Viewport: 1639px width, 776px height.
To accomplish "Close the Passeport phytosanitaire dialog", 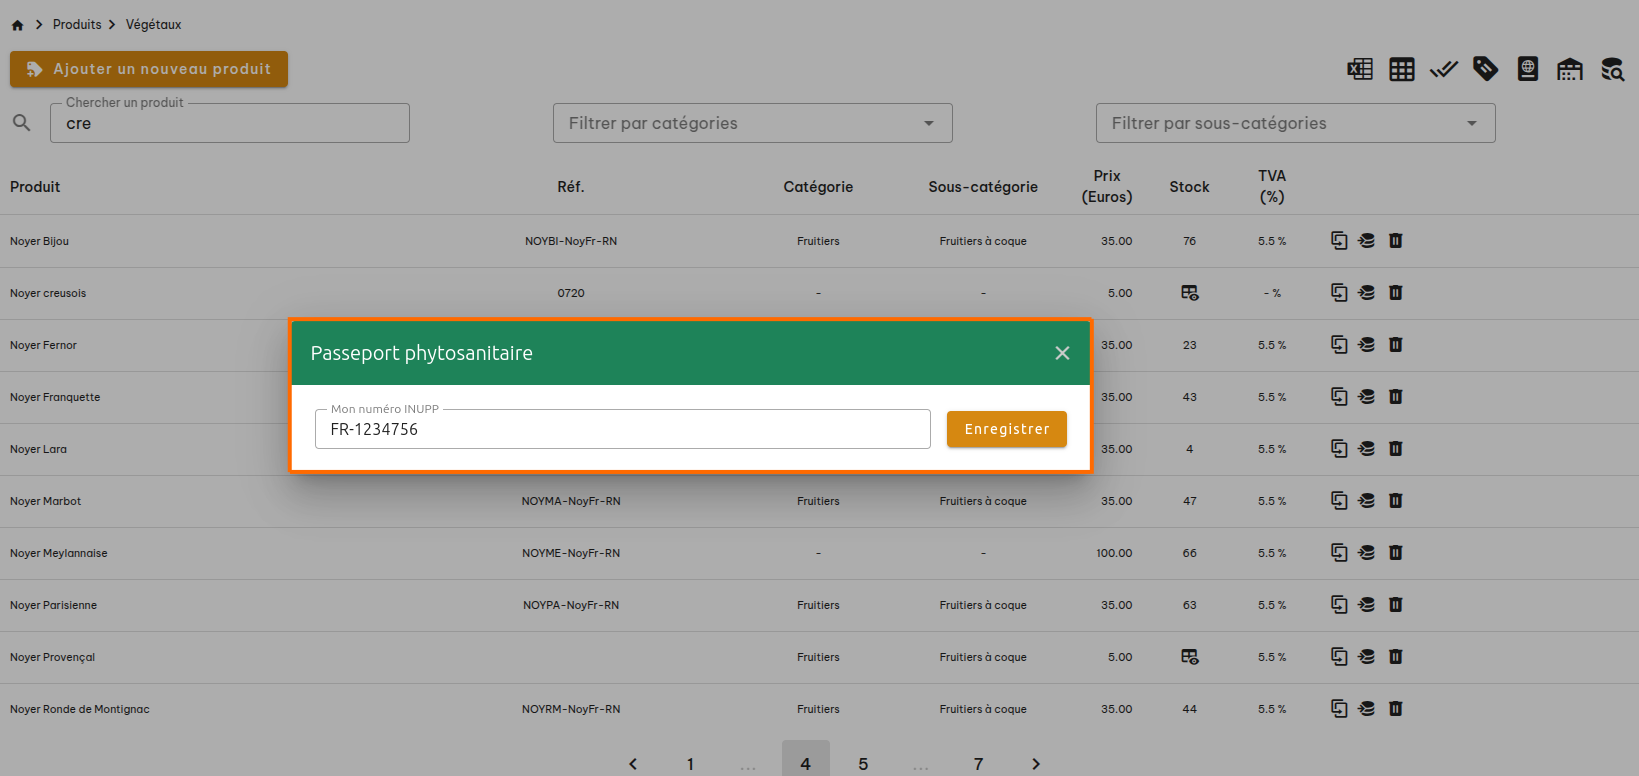I will [x=1062, y=353].
